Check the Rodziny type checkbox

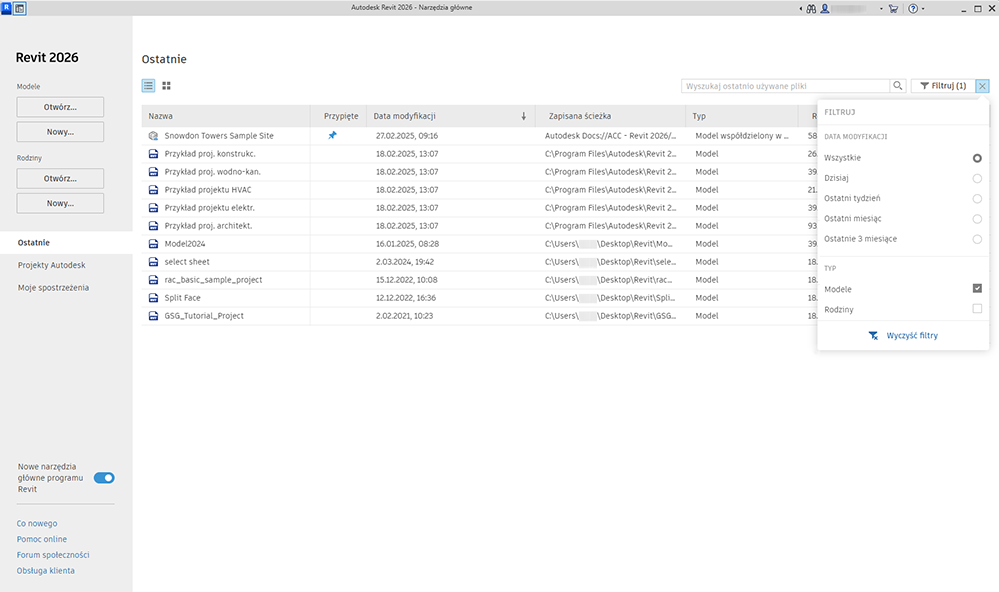[977, 308]
